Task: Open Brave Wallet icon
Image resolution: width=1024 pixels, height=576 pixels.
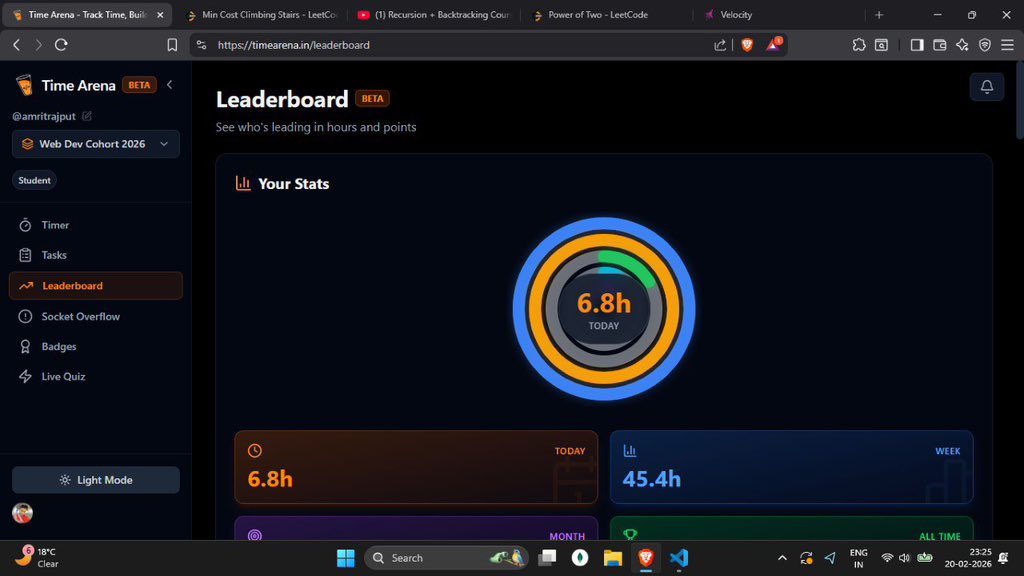Action: pyautogui.click(x=940, y=44)
